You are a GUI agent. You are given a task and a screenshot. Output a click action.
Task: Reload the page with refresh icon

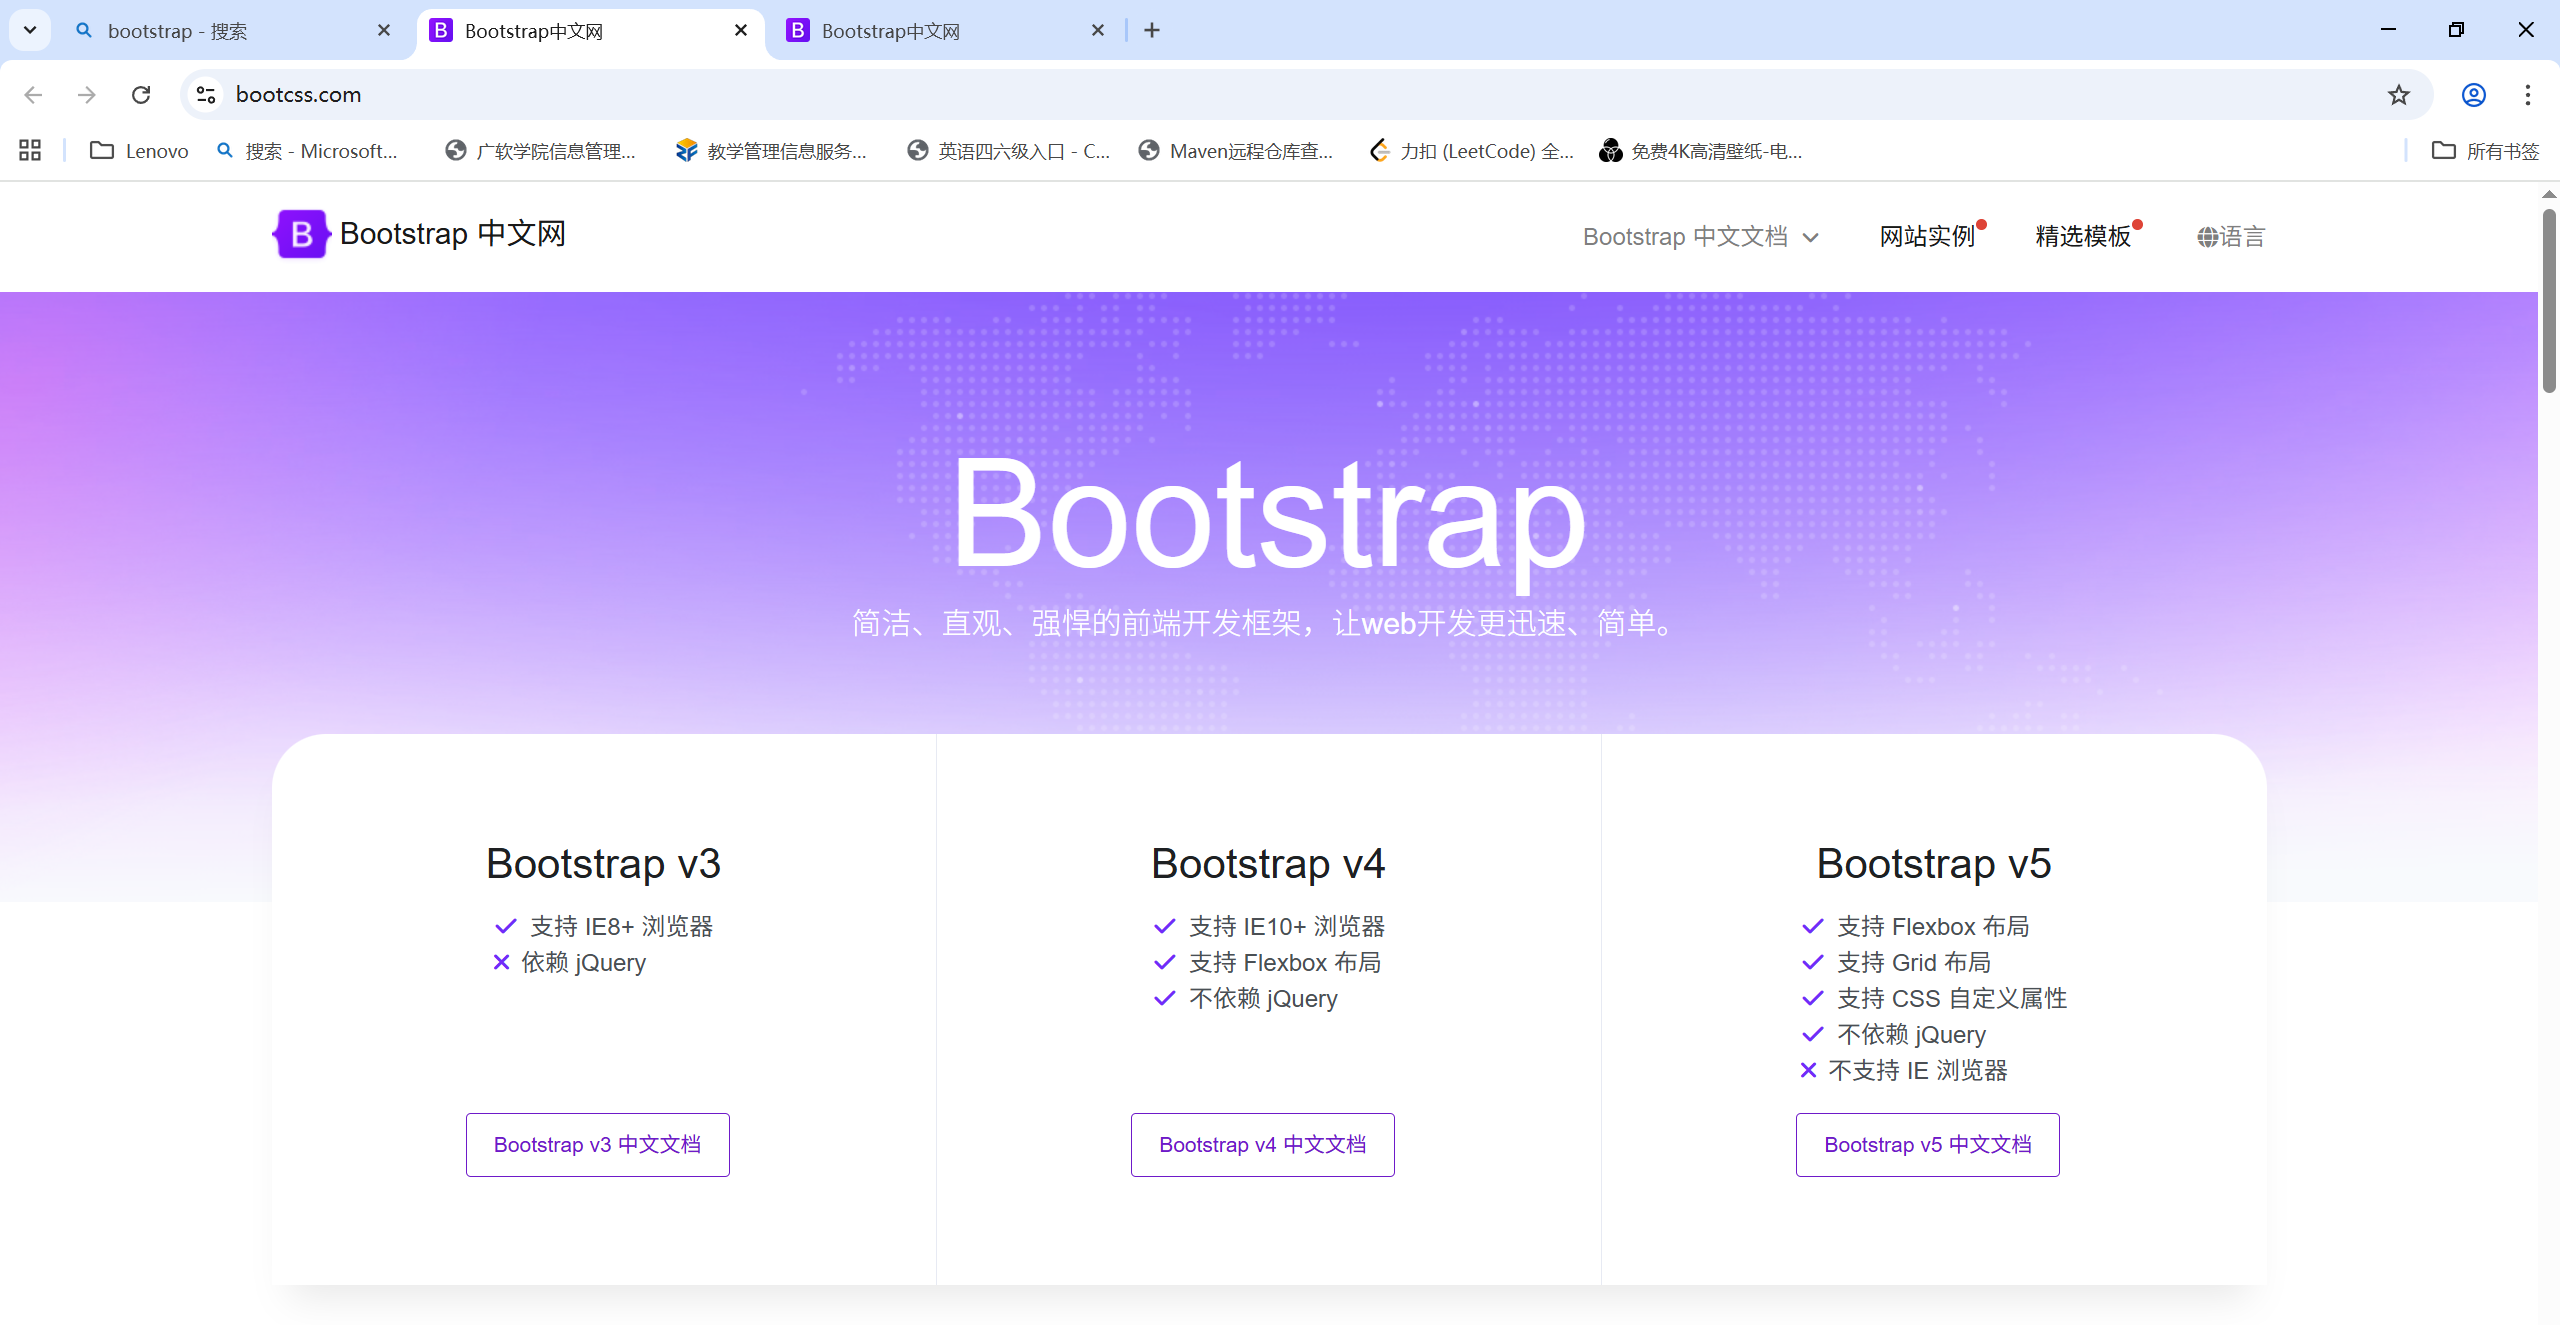(x=141, y=94)
